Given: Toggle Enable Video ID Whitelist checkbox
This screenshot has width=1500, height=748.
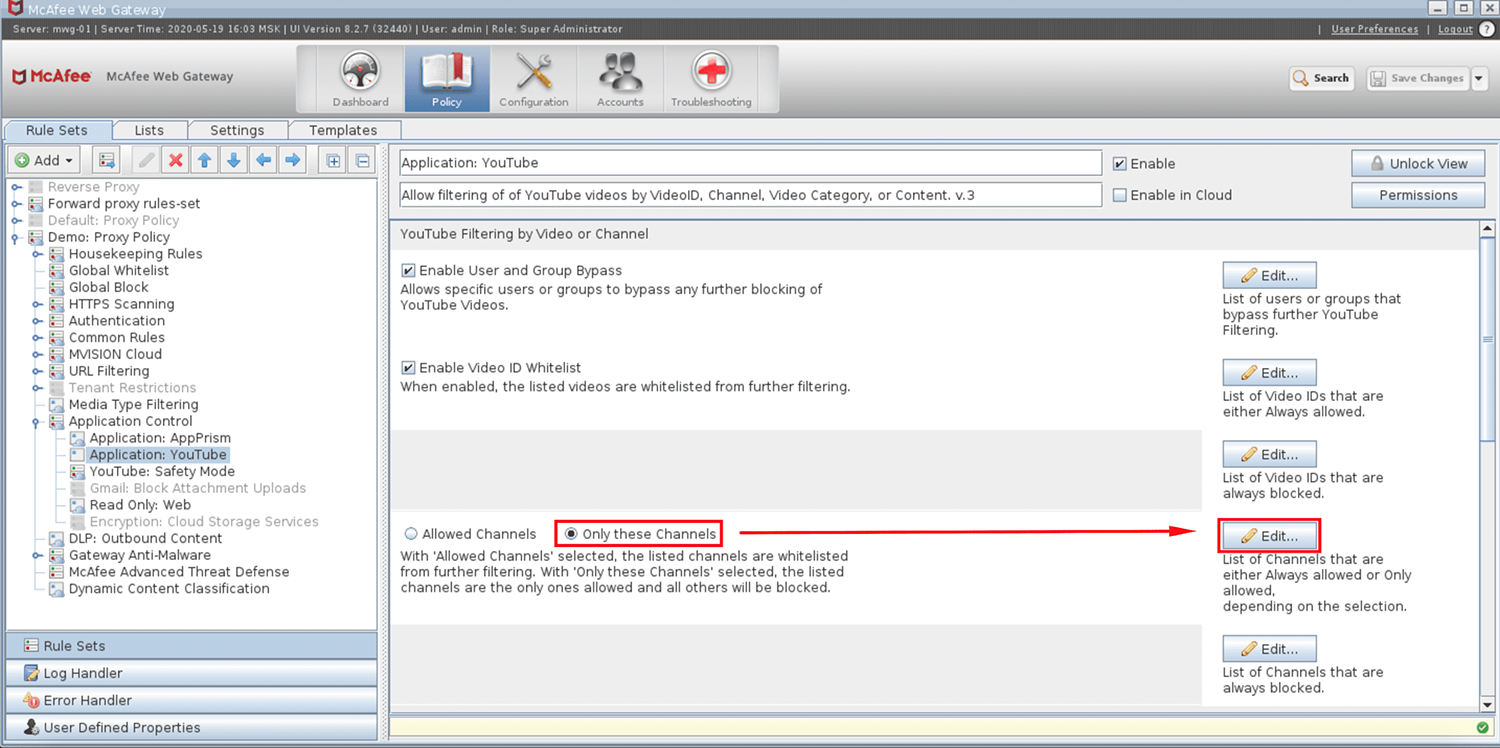Looking at the screenshot, I should click(408, 367).
